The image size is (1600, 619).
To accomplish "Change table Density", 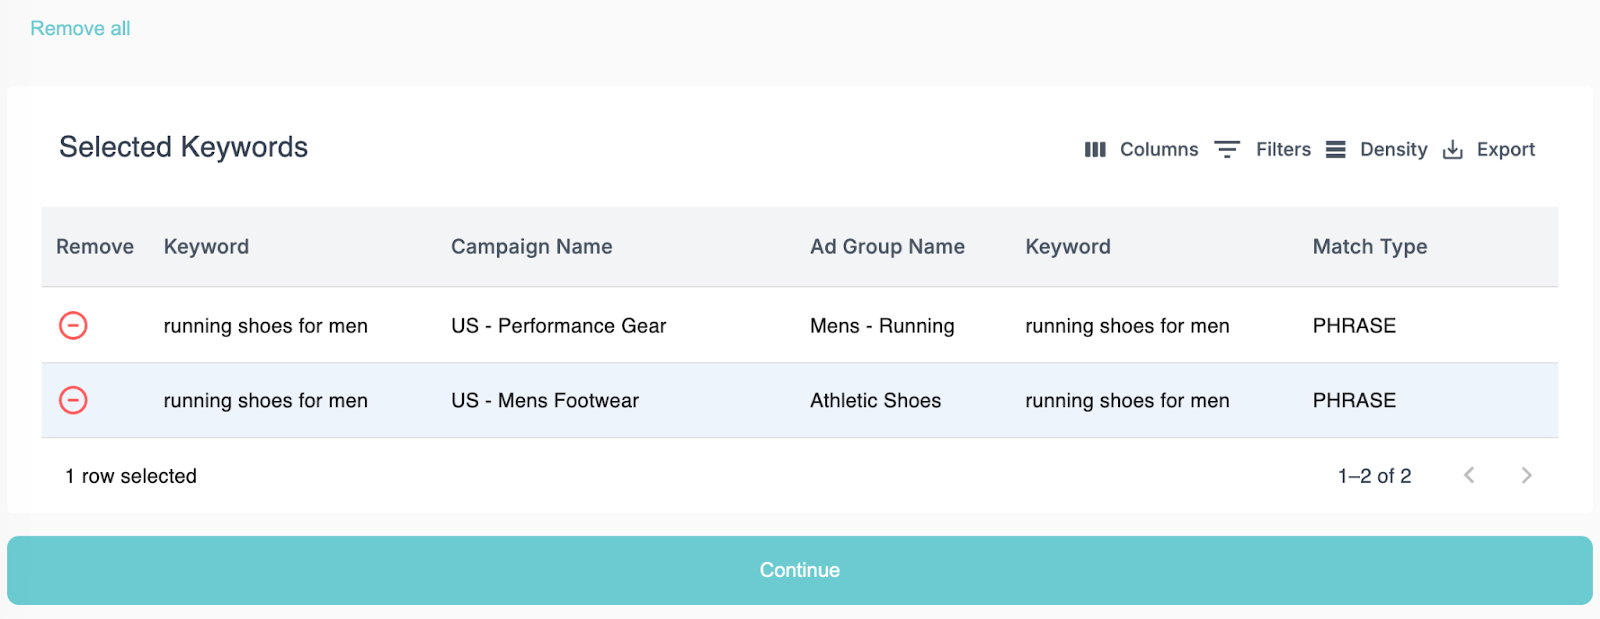I will tap(1376, 149).
